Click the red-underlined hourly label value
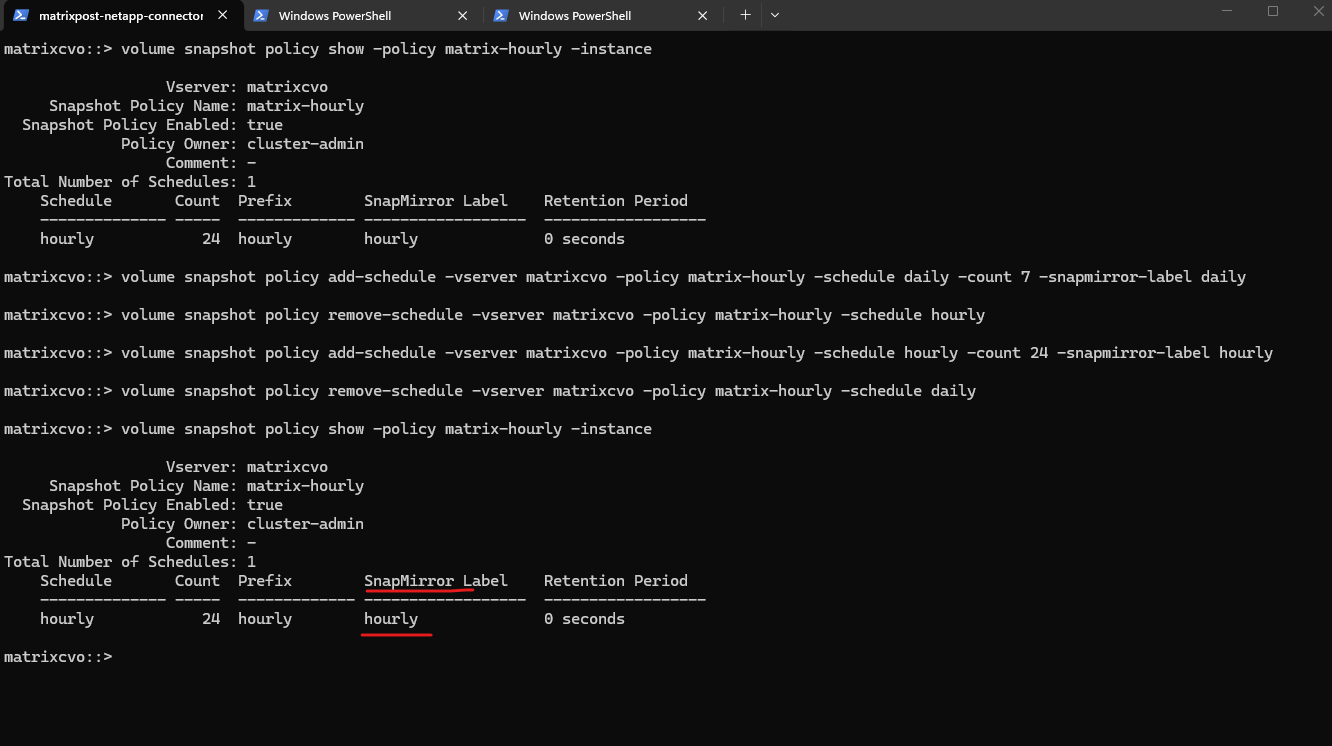This screenshot has width=1332, height=746. click(391, 619)
